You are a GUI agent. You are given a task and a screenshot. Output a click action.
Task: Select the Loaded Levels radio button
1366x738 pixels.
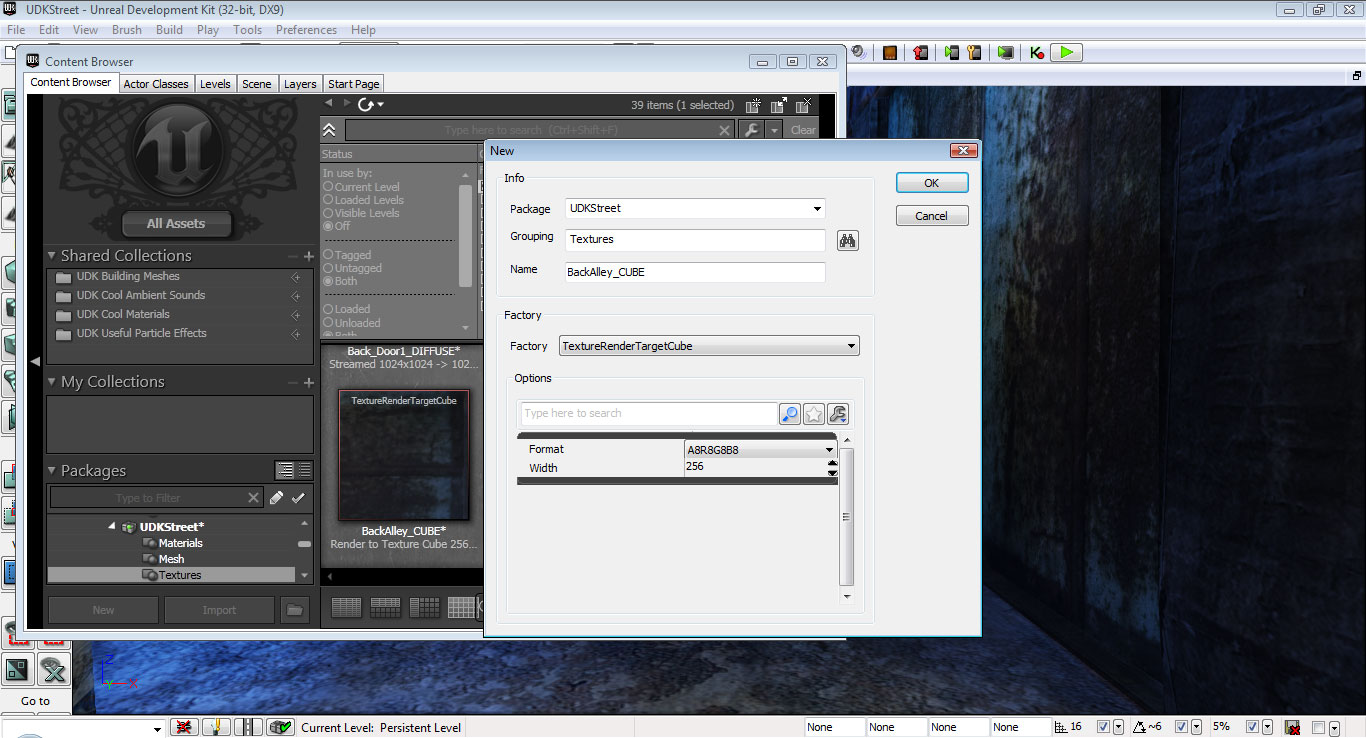click(328, 200)
